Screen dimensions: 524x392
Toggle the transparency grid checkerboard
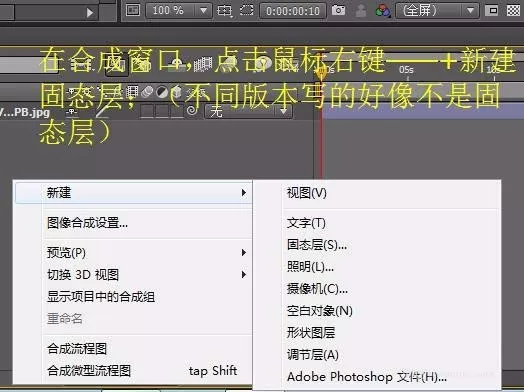[x=513, y=10]
